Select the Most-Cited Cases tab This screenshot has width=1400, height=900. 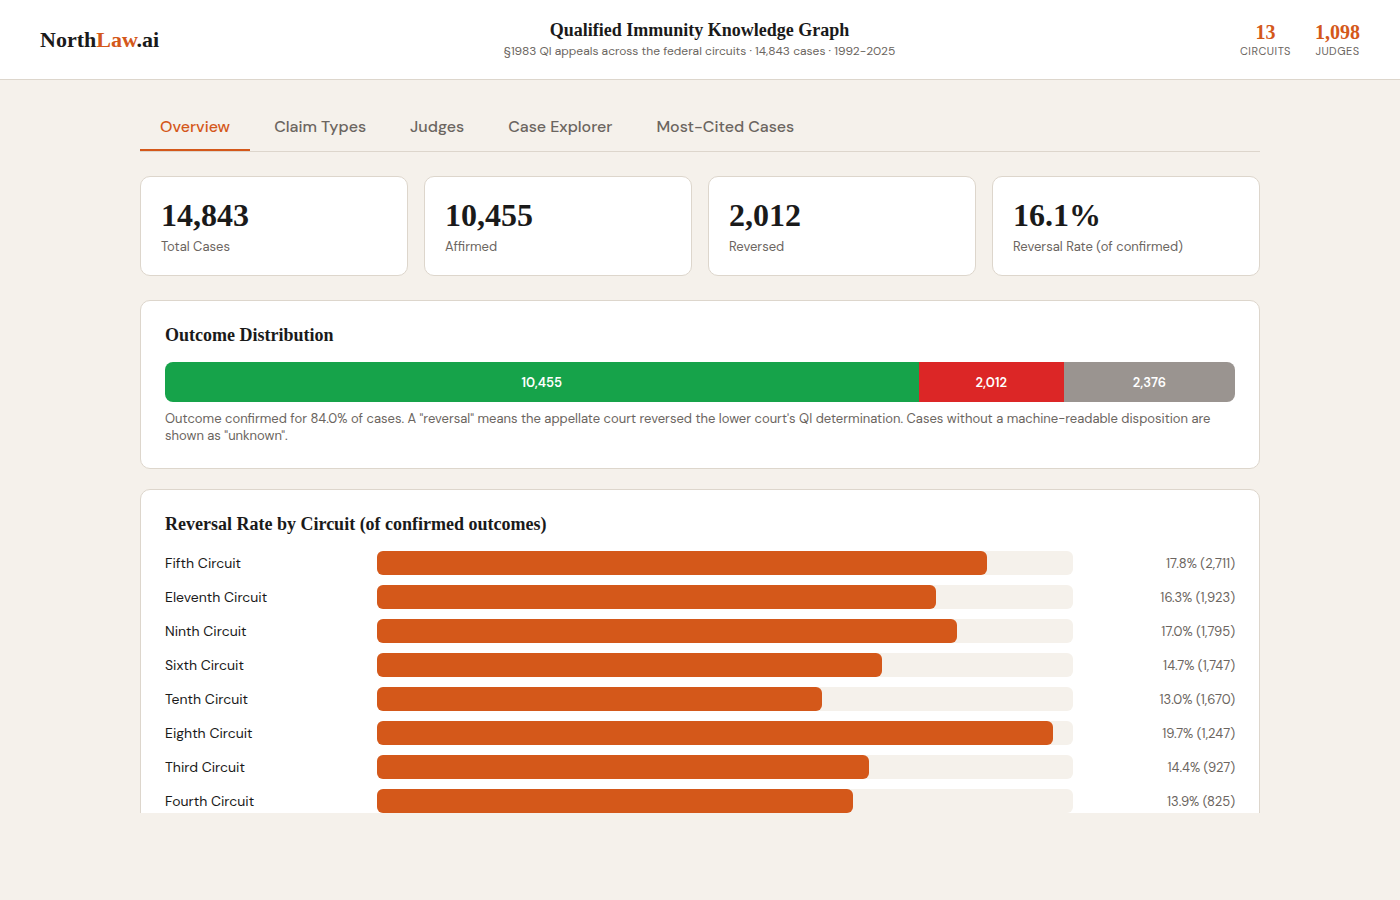click(725, 127)
